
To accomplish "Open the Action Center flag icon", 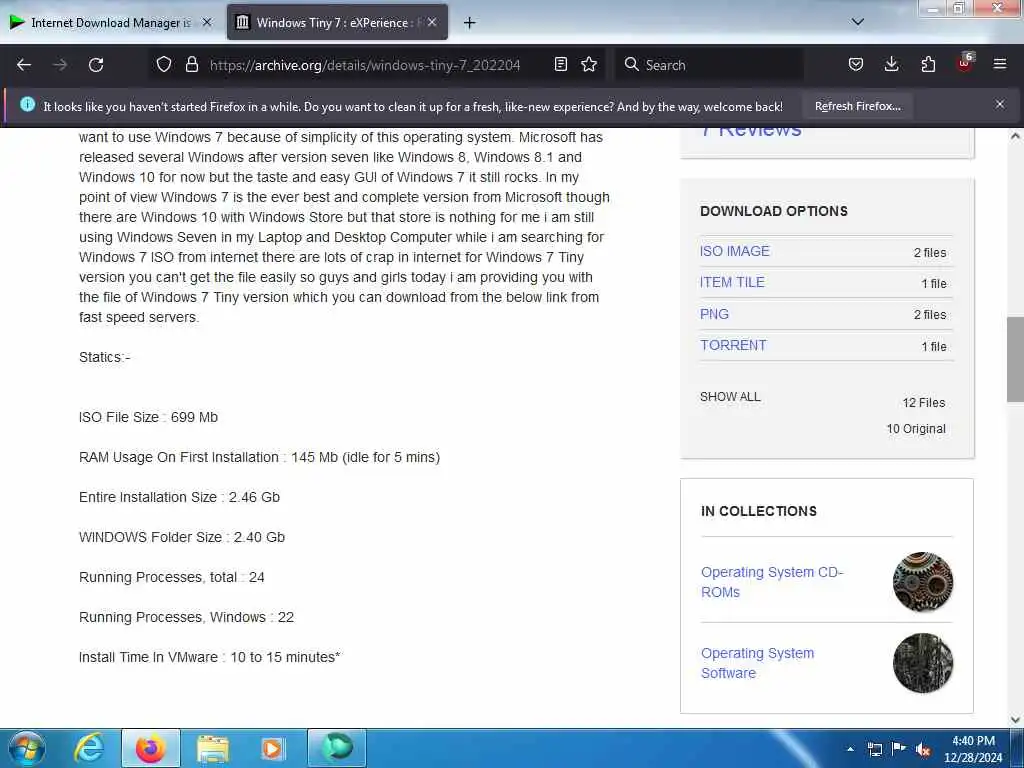I will click(899, 749).
